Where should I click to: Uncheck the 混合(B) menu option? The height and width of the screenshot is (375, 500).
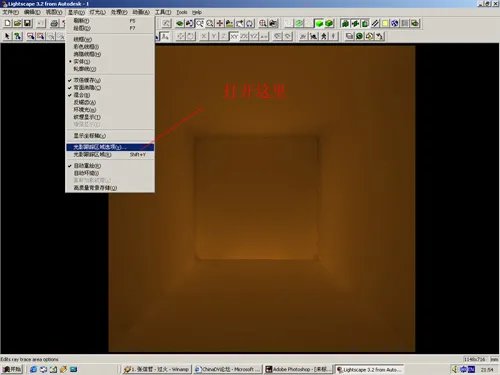110,95
